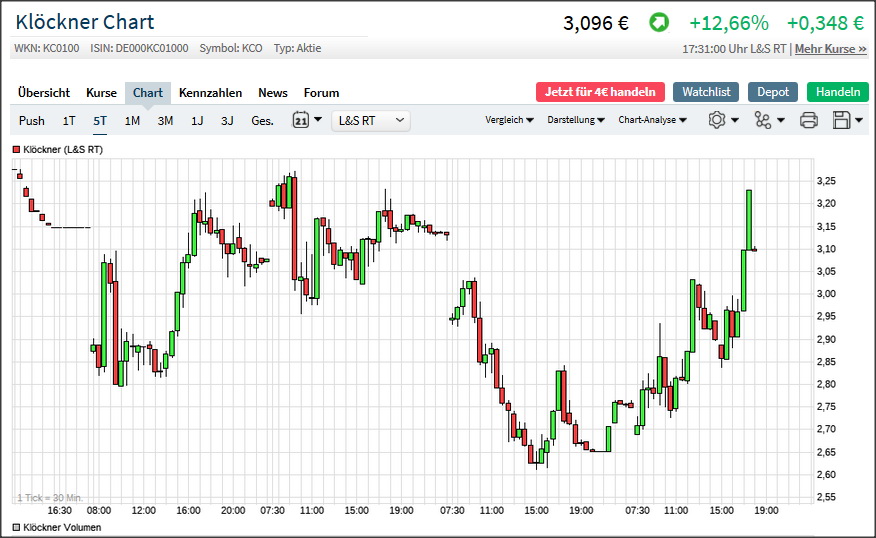Switch to the Übersicht tab

[44, 93]
